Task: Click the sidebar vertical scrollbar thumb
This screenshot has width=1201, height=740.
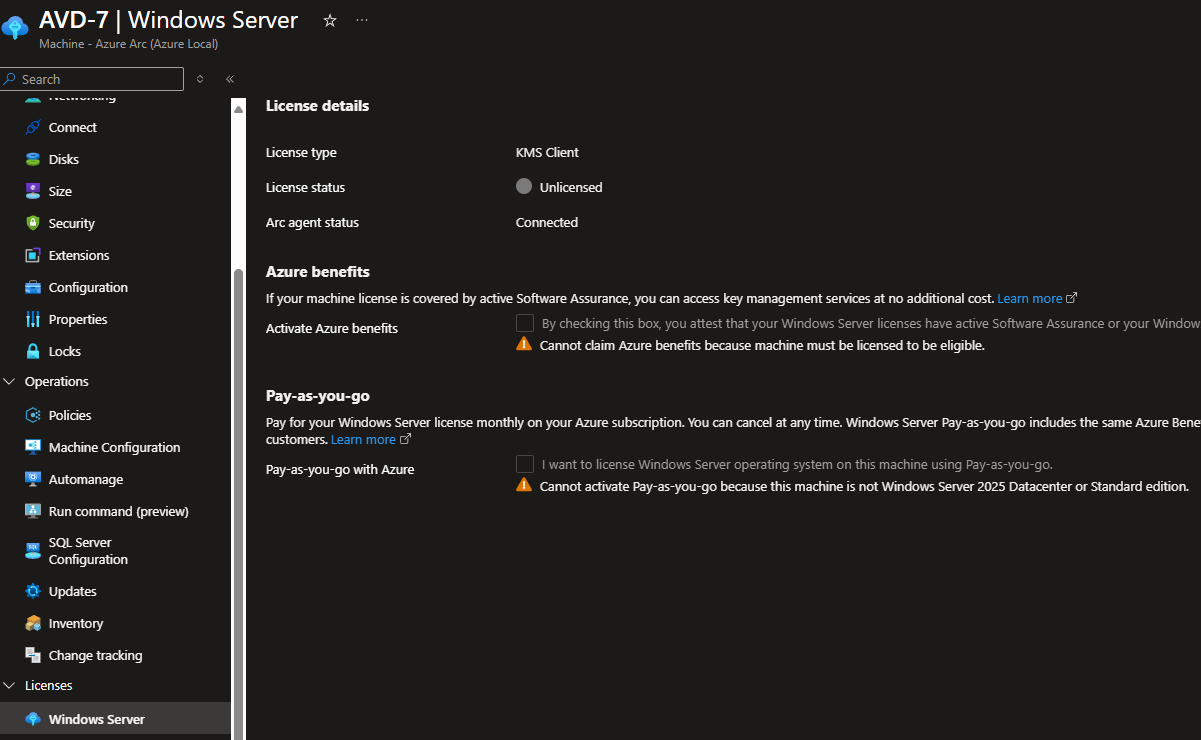Action: pyautogui.click(x=238, y=505)
